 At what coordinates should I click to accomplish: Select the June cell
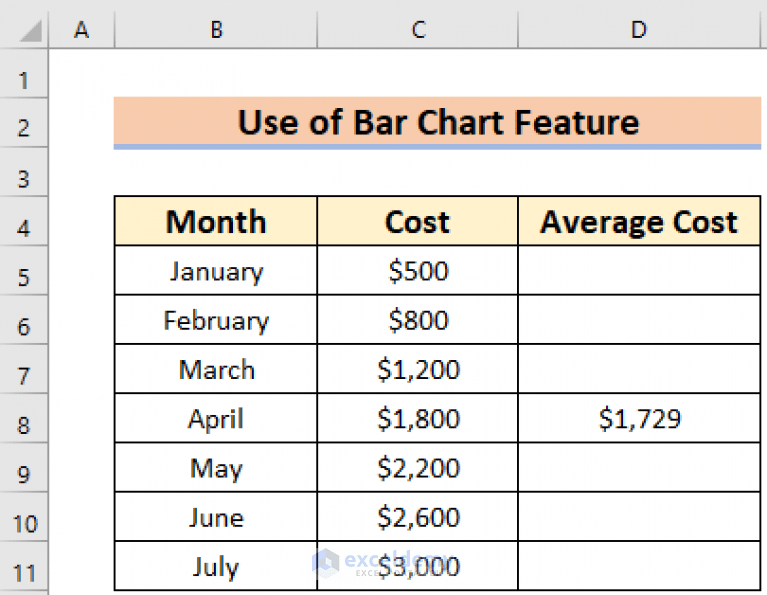(x=216, y=517)
